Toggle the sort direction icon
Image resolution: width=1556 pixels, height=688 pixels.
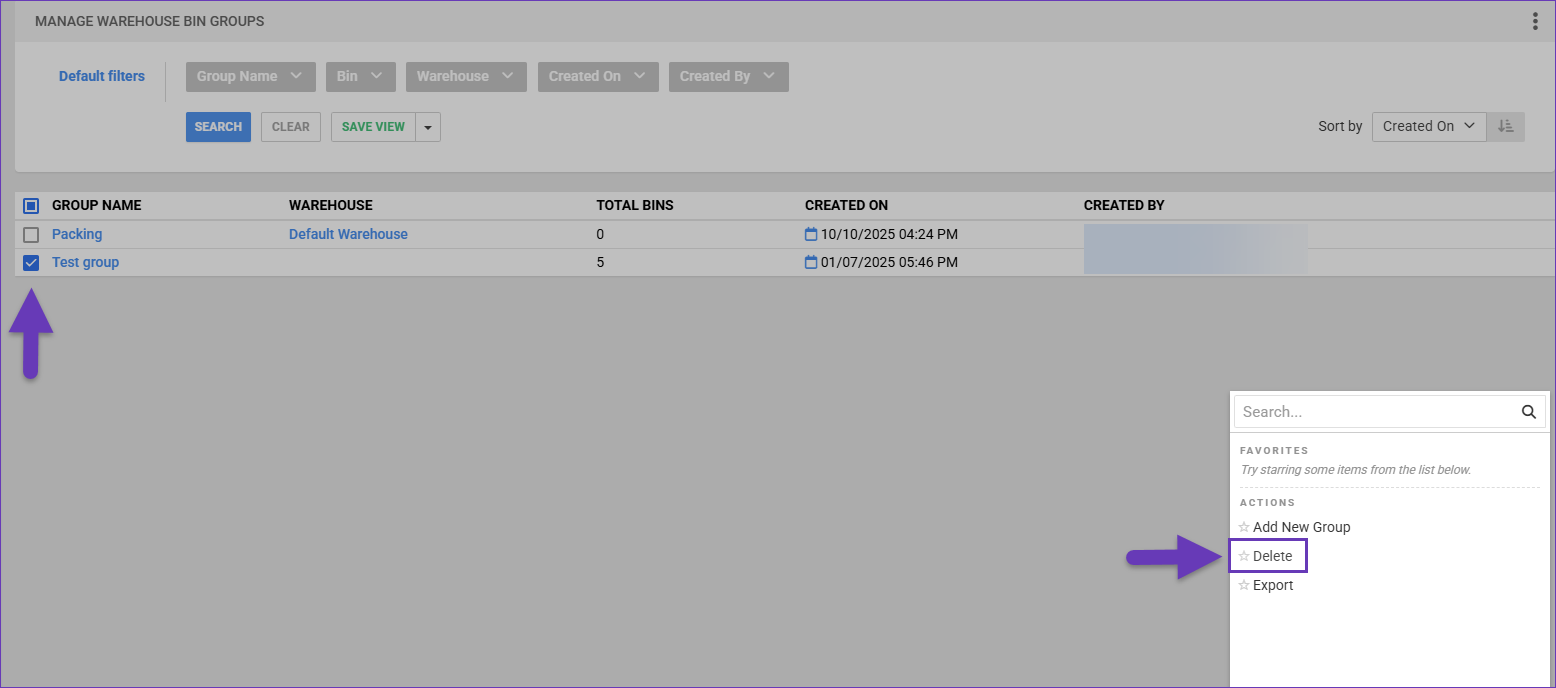tap(1505, 126)
